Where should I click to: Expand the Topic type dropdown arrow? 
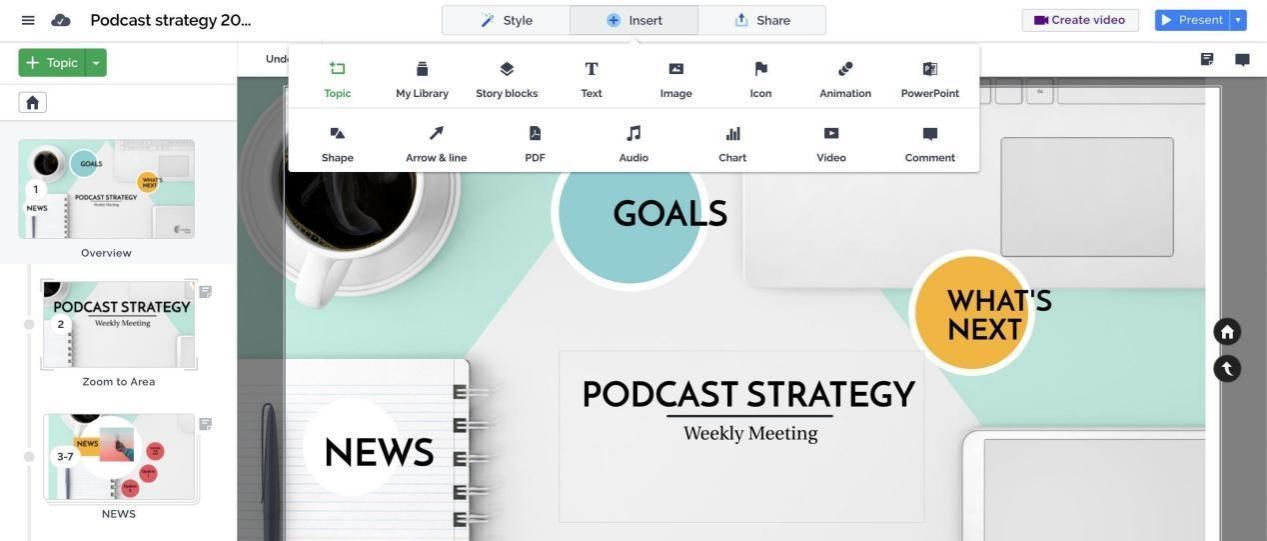pos(96,63)
